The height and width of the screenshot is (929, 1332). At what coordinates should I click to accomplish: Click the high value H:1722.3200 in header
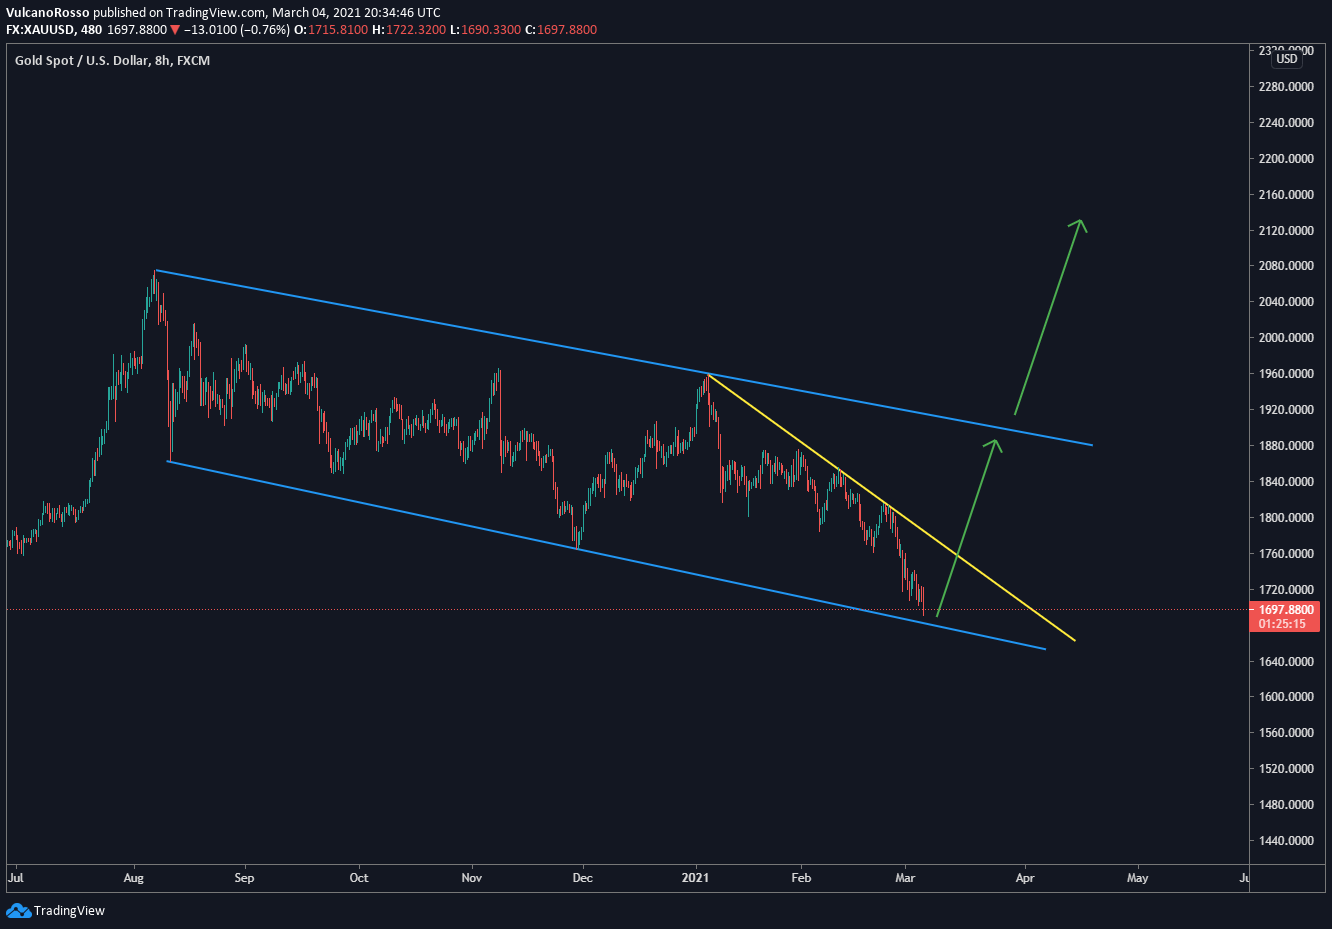point(408,30)
